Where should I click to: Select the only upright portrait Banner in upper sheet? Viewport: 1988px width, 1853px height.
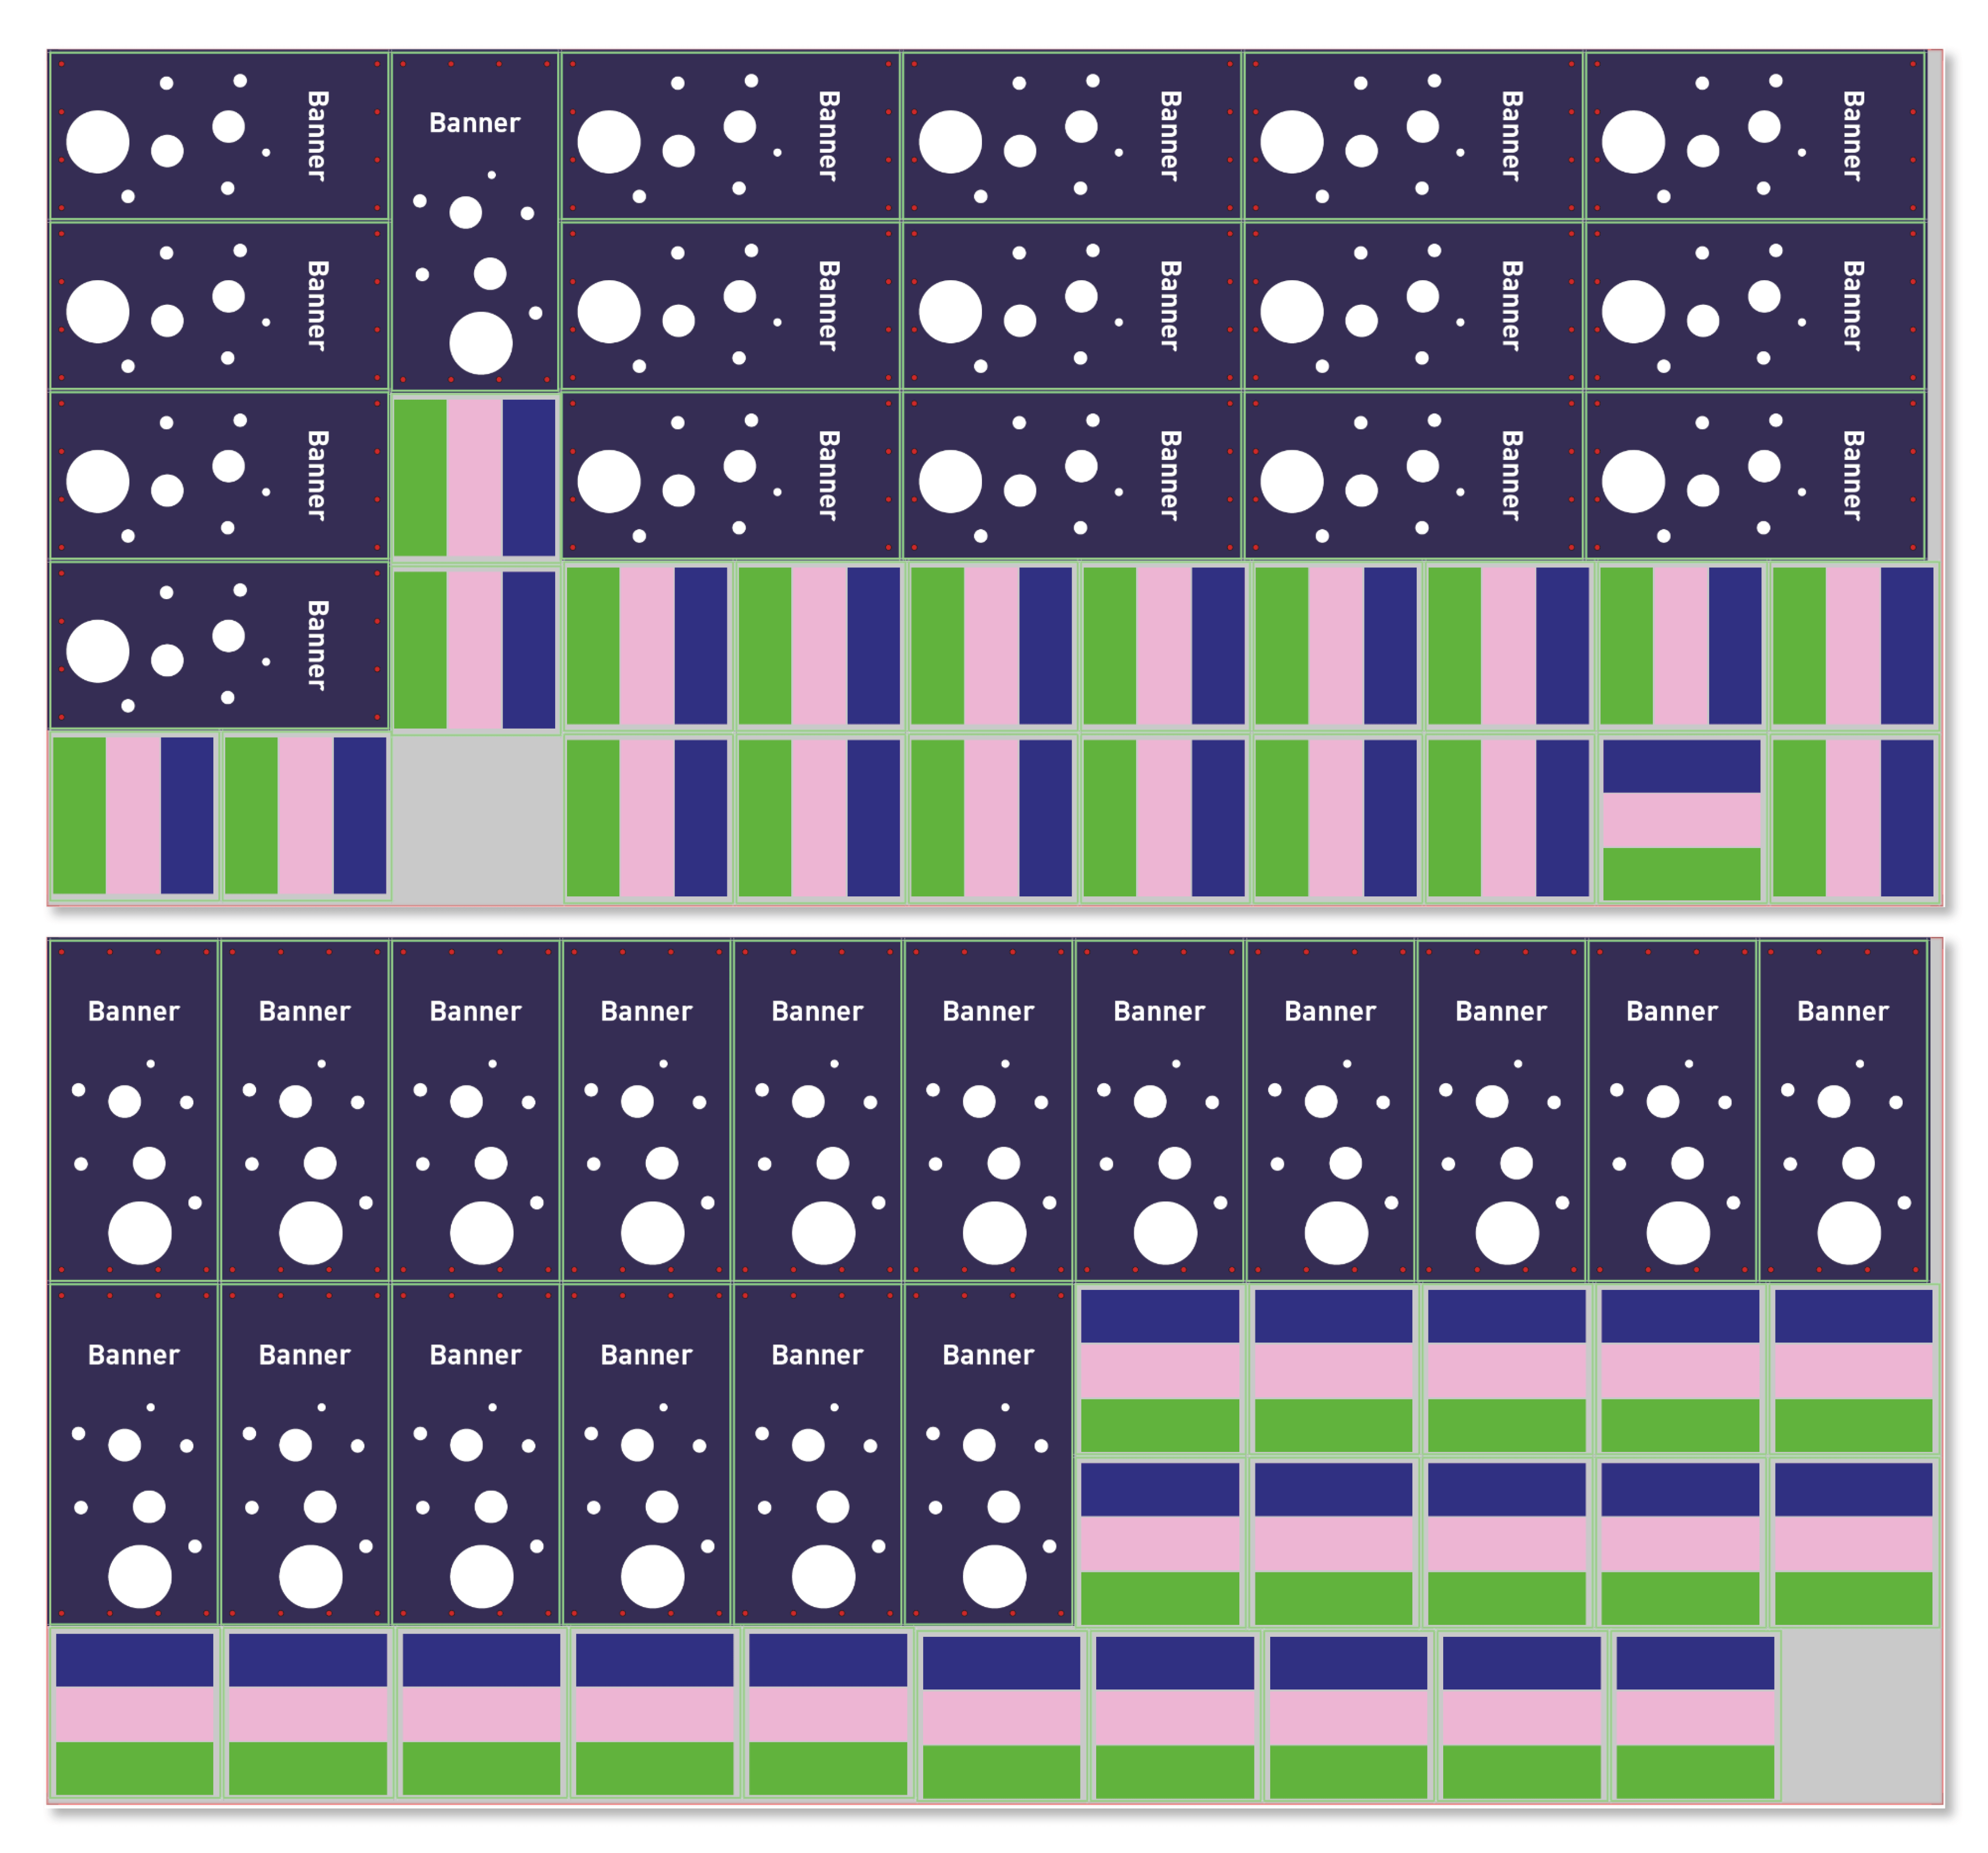[475, 221]
